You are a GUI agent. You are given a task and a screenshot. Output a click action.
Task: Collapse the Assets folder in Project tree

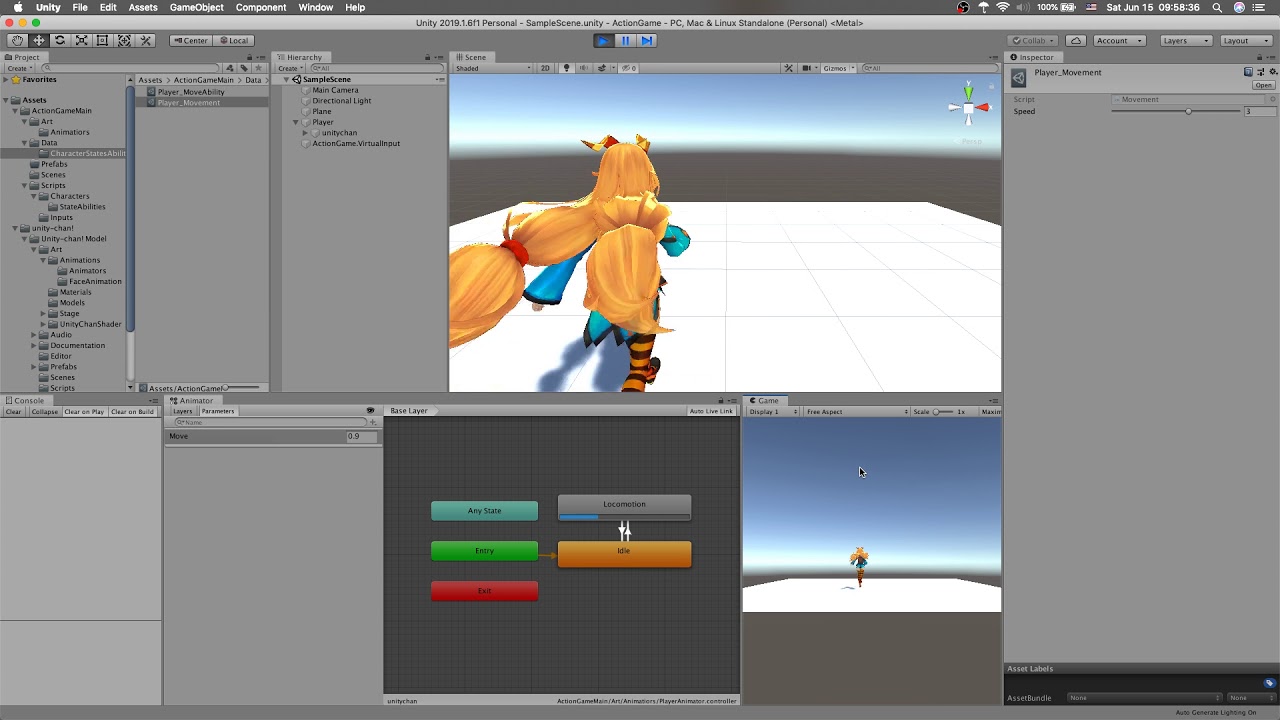tap(6, 100)
